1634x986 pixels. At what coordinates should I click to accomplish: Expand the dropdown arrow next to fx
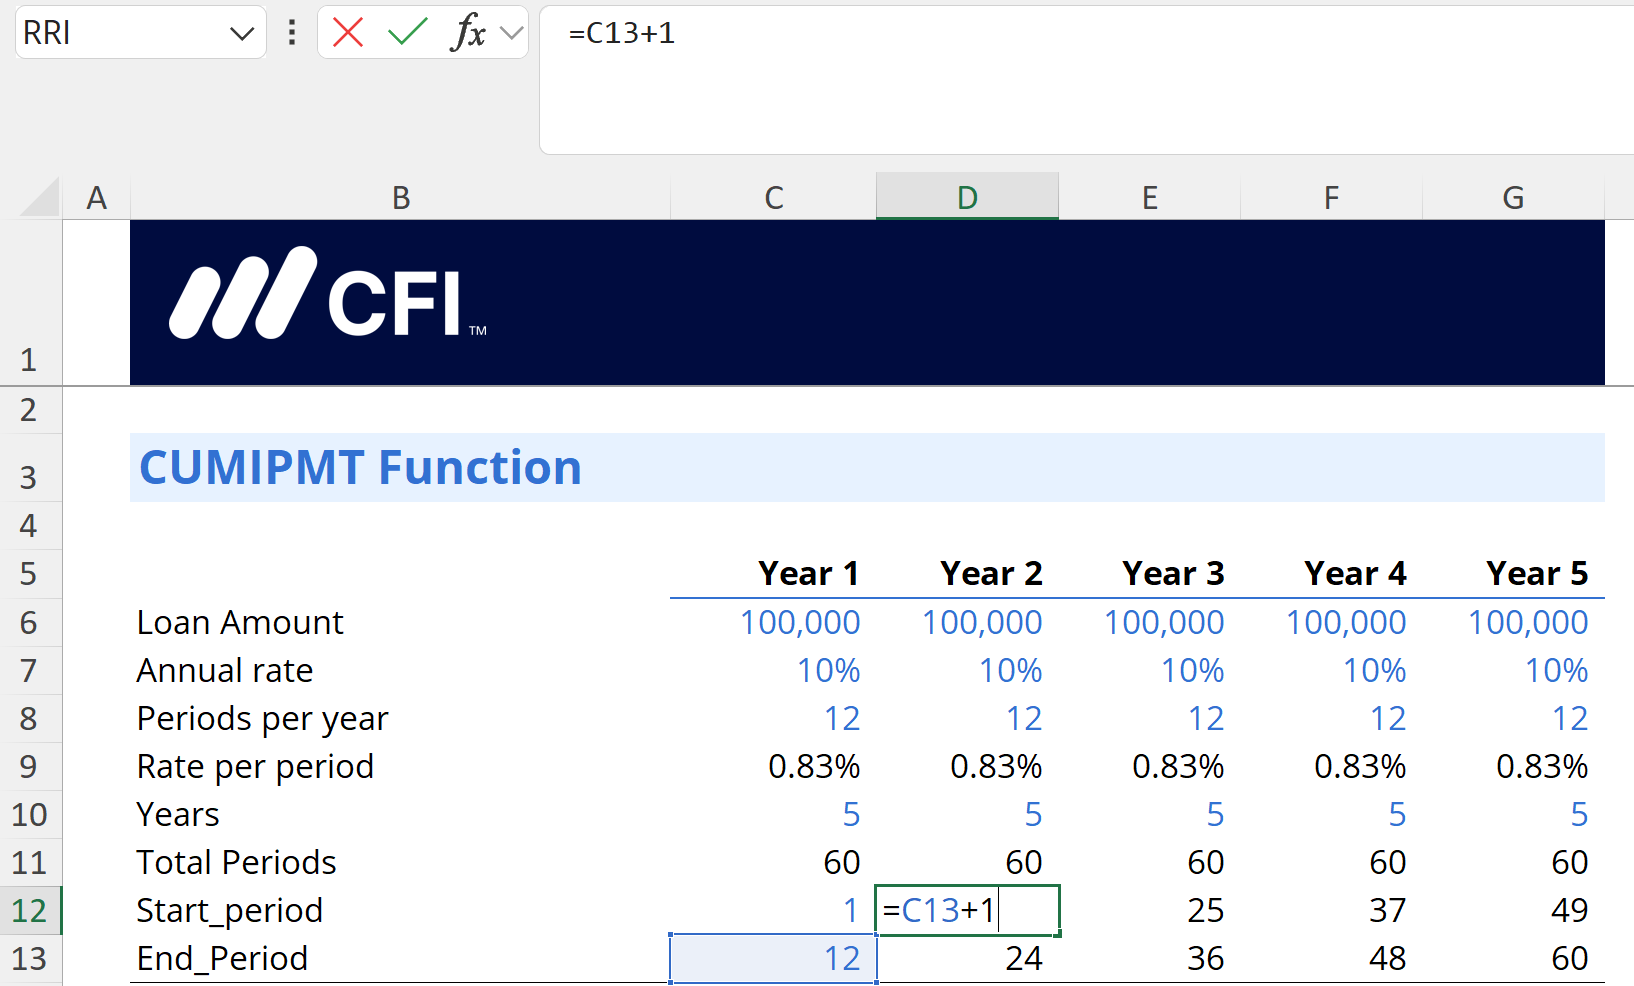(512, 33)
